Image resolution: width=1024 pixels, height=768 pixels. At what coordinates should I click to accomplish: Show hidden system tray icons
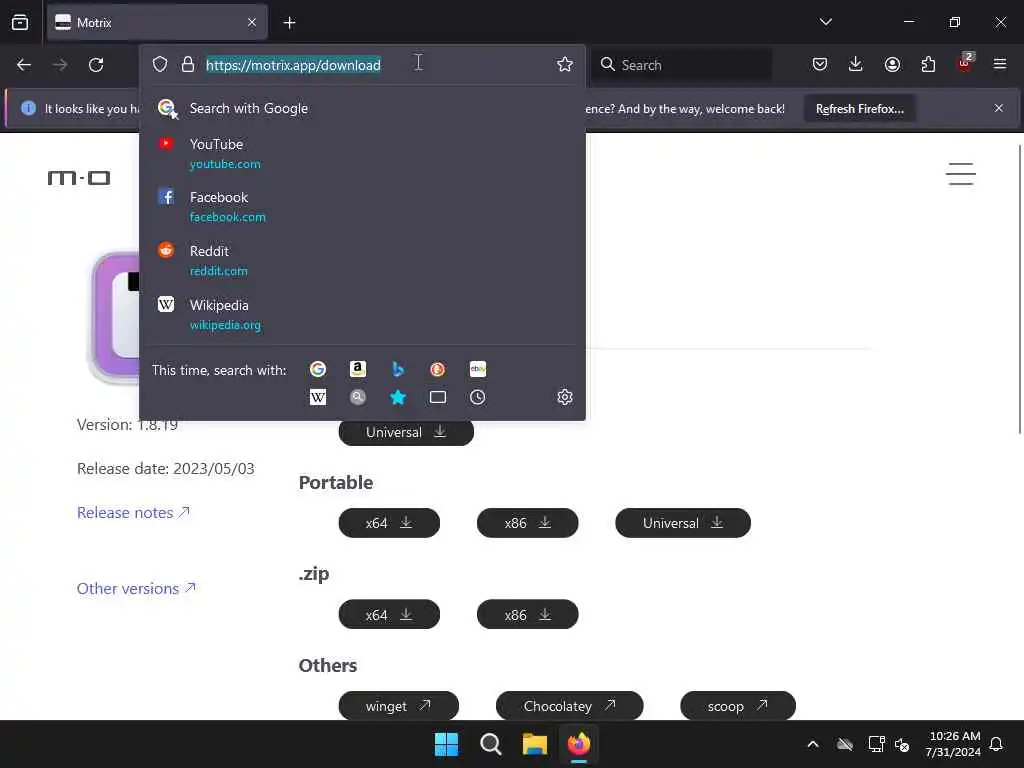click(813, 744)
